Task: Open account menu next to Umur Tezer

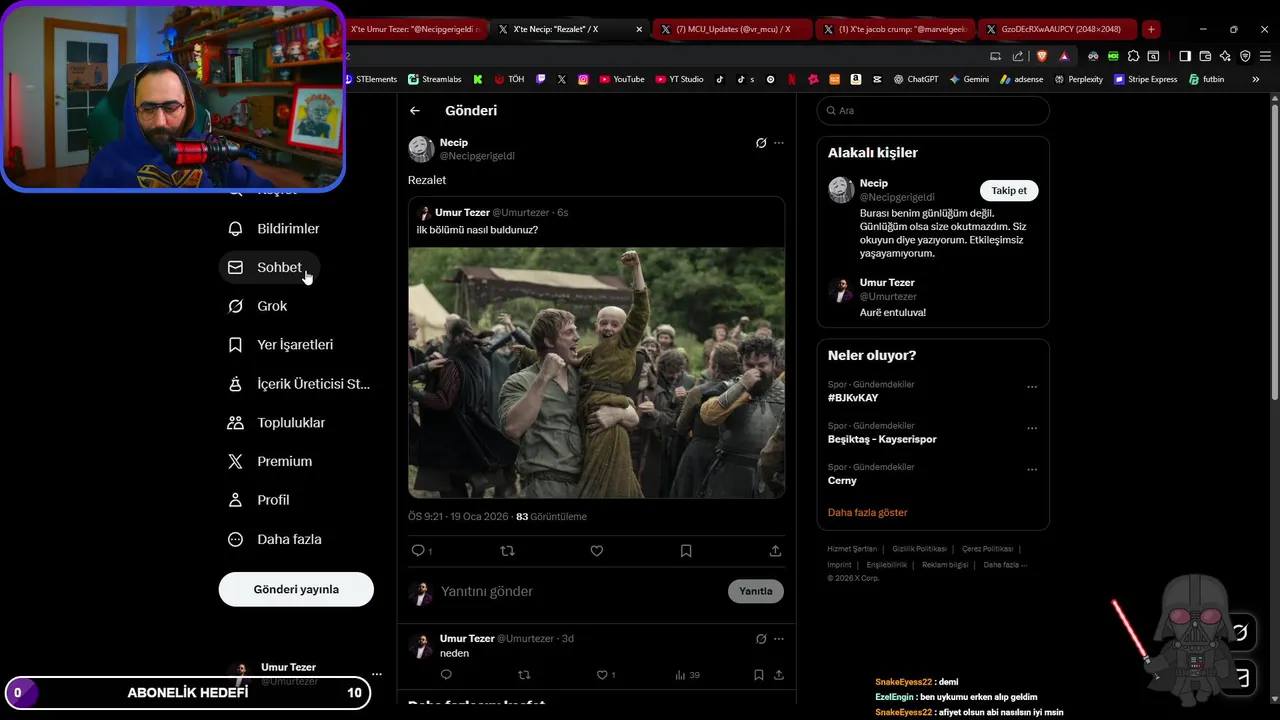Action: 376,674
